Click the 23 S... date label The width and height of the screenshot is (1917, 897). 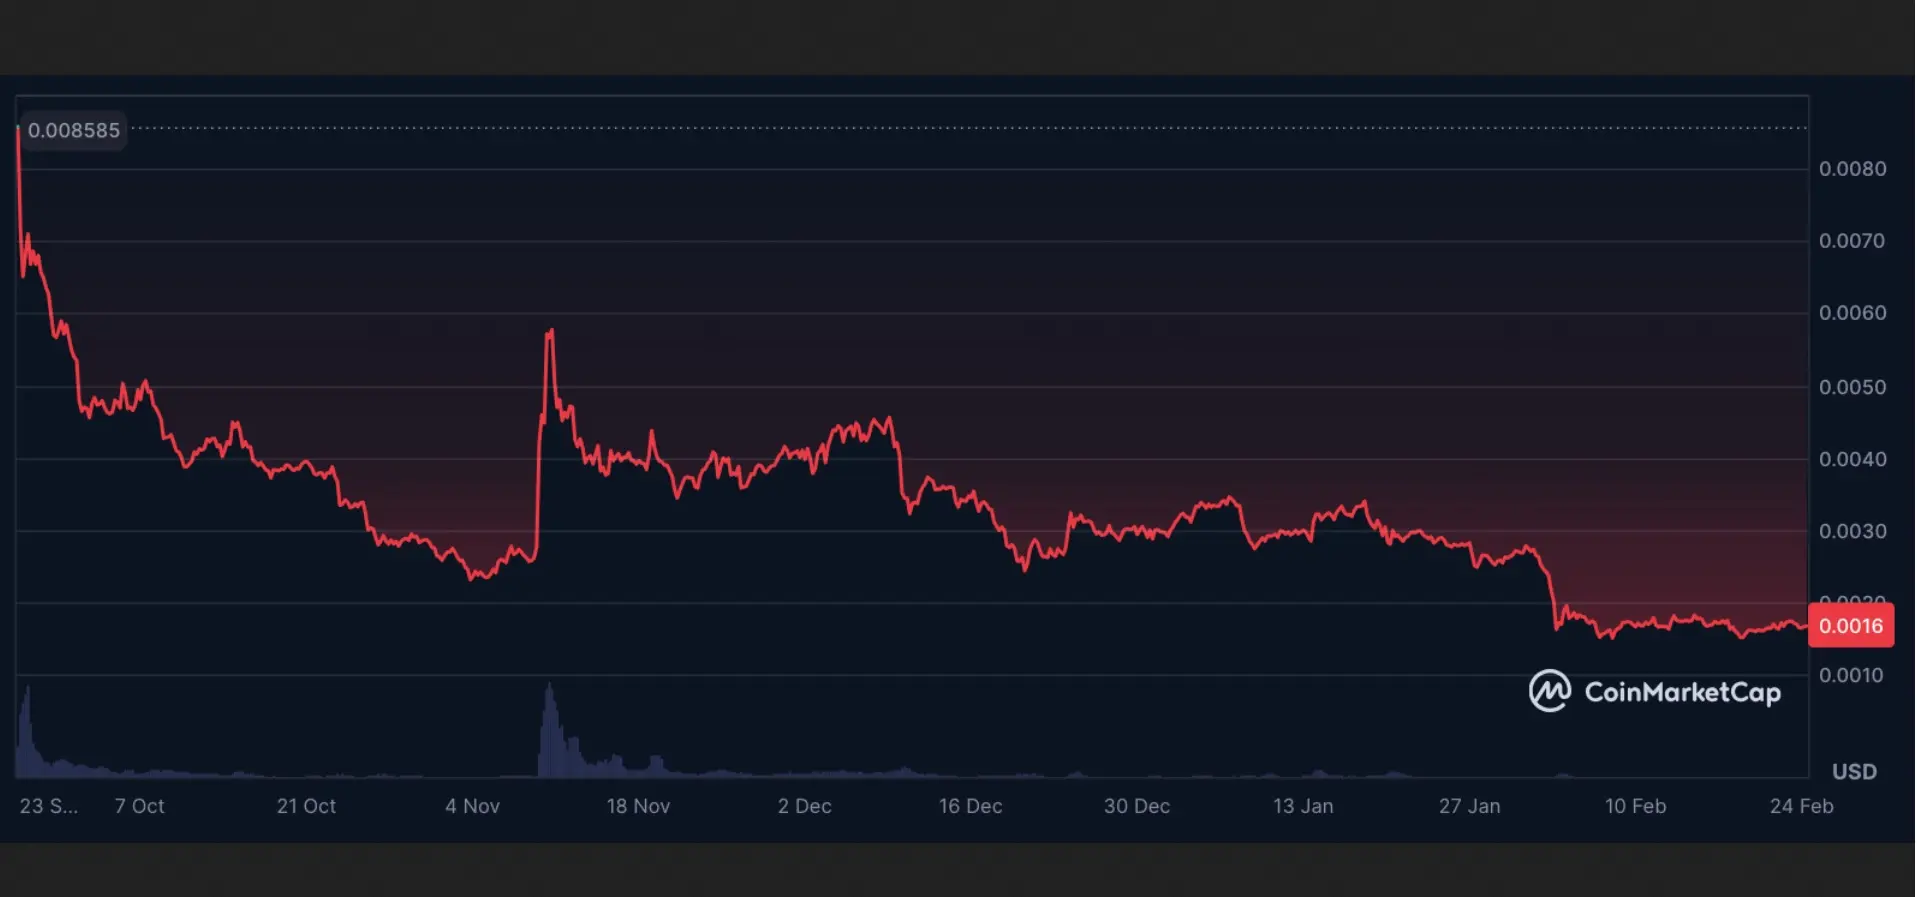pyautogui.click(x=49, y=806)
